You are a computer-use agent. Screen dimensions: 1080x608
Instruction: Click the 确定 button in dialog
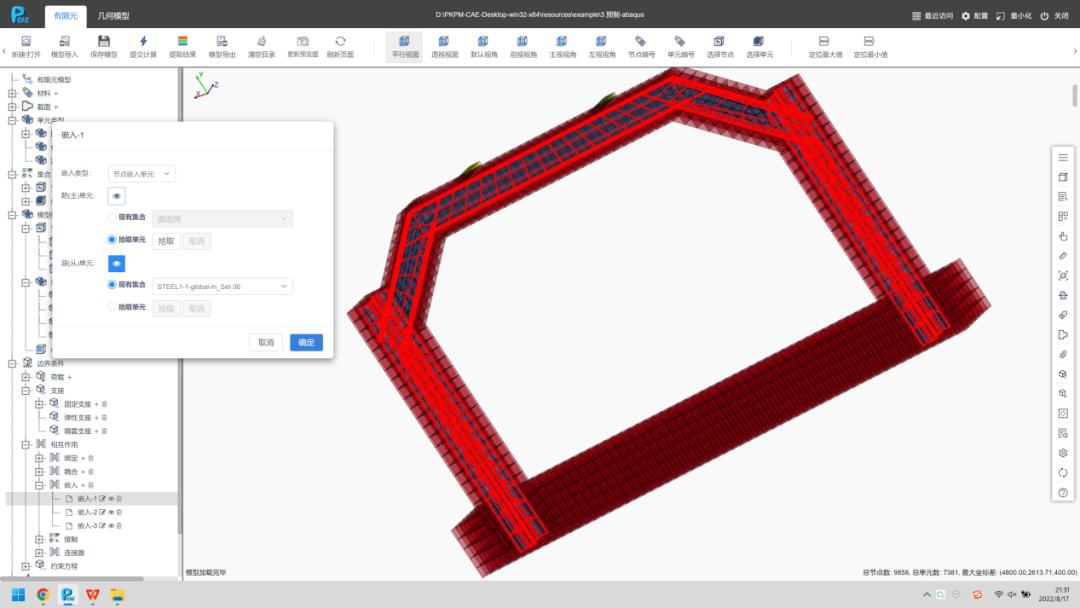click(x=306, y=342)
